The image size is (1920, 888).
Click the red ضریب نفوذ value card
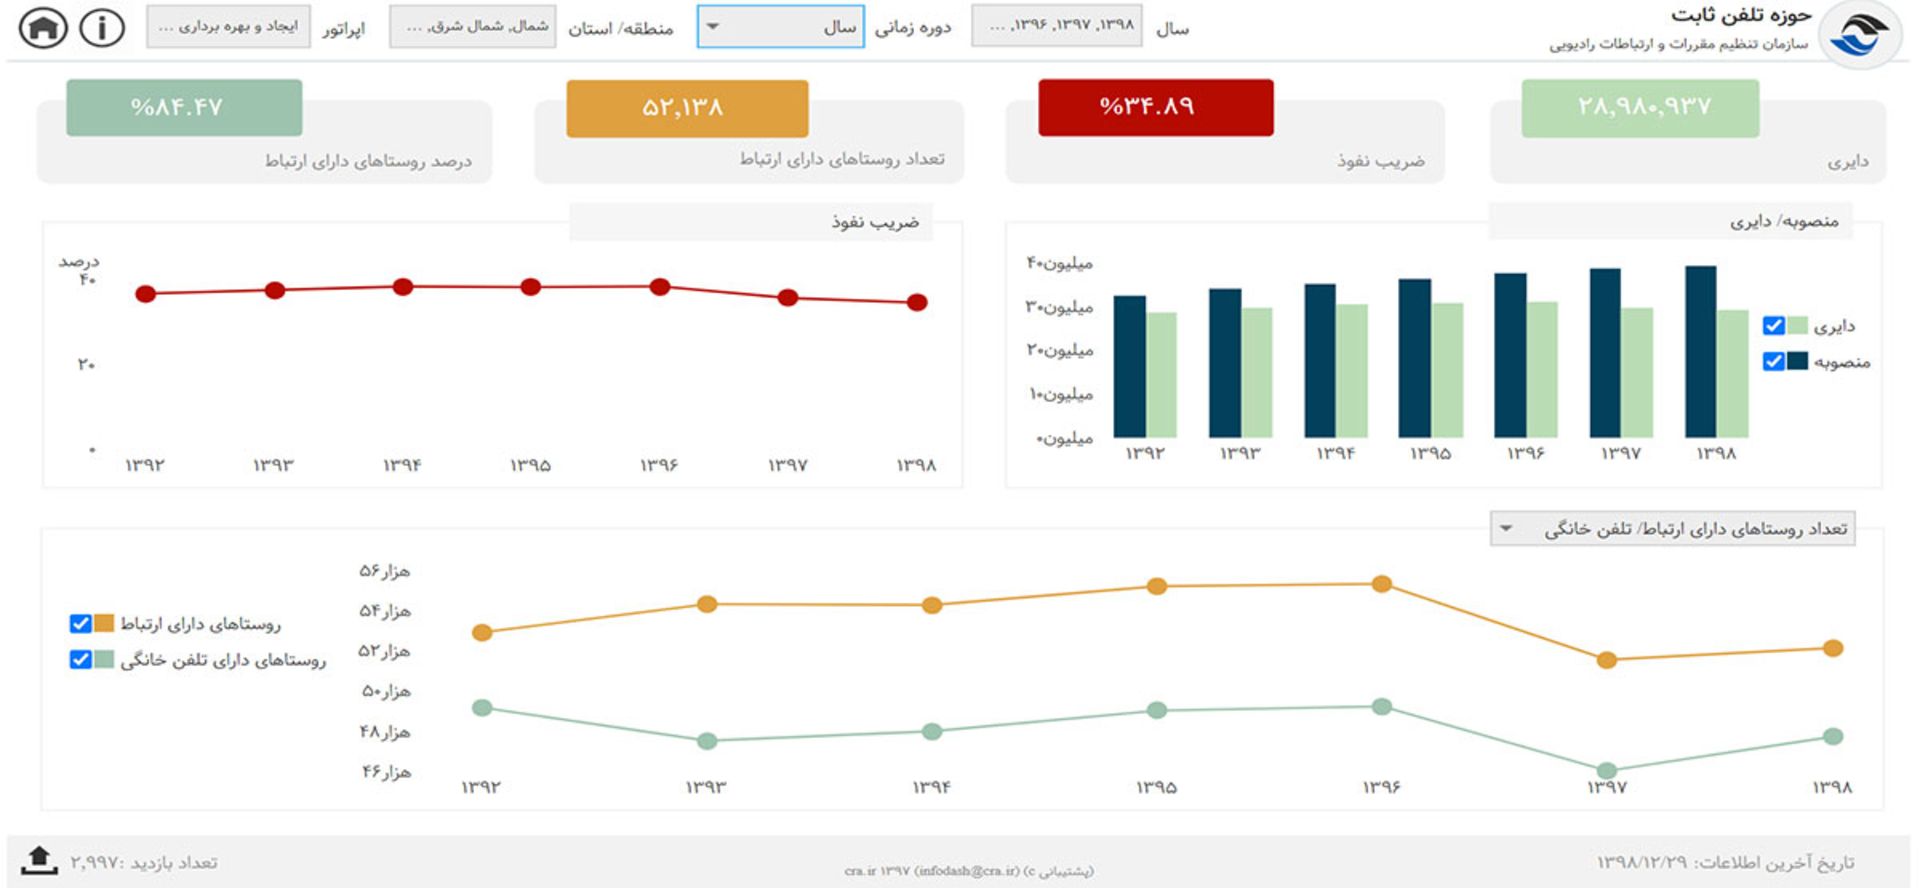[x=1155, y=107]
